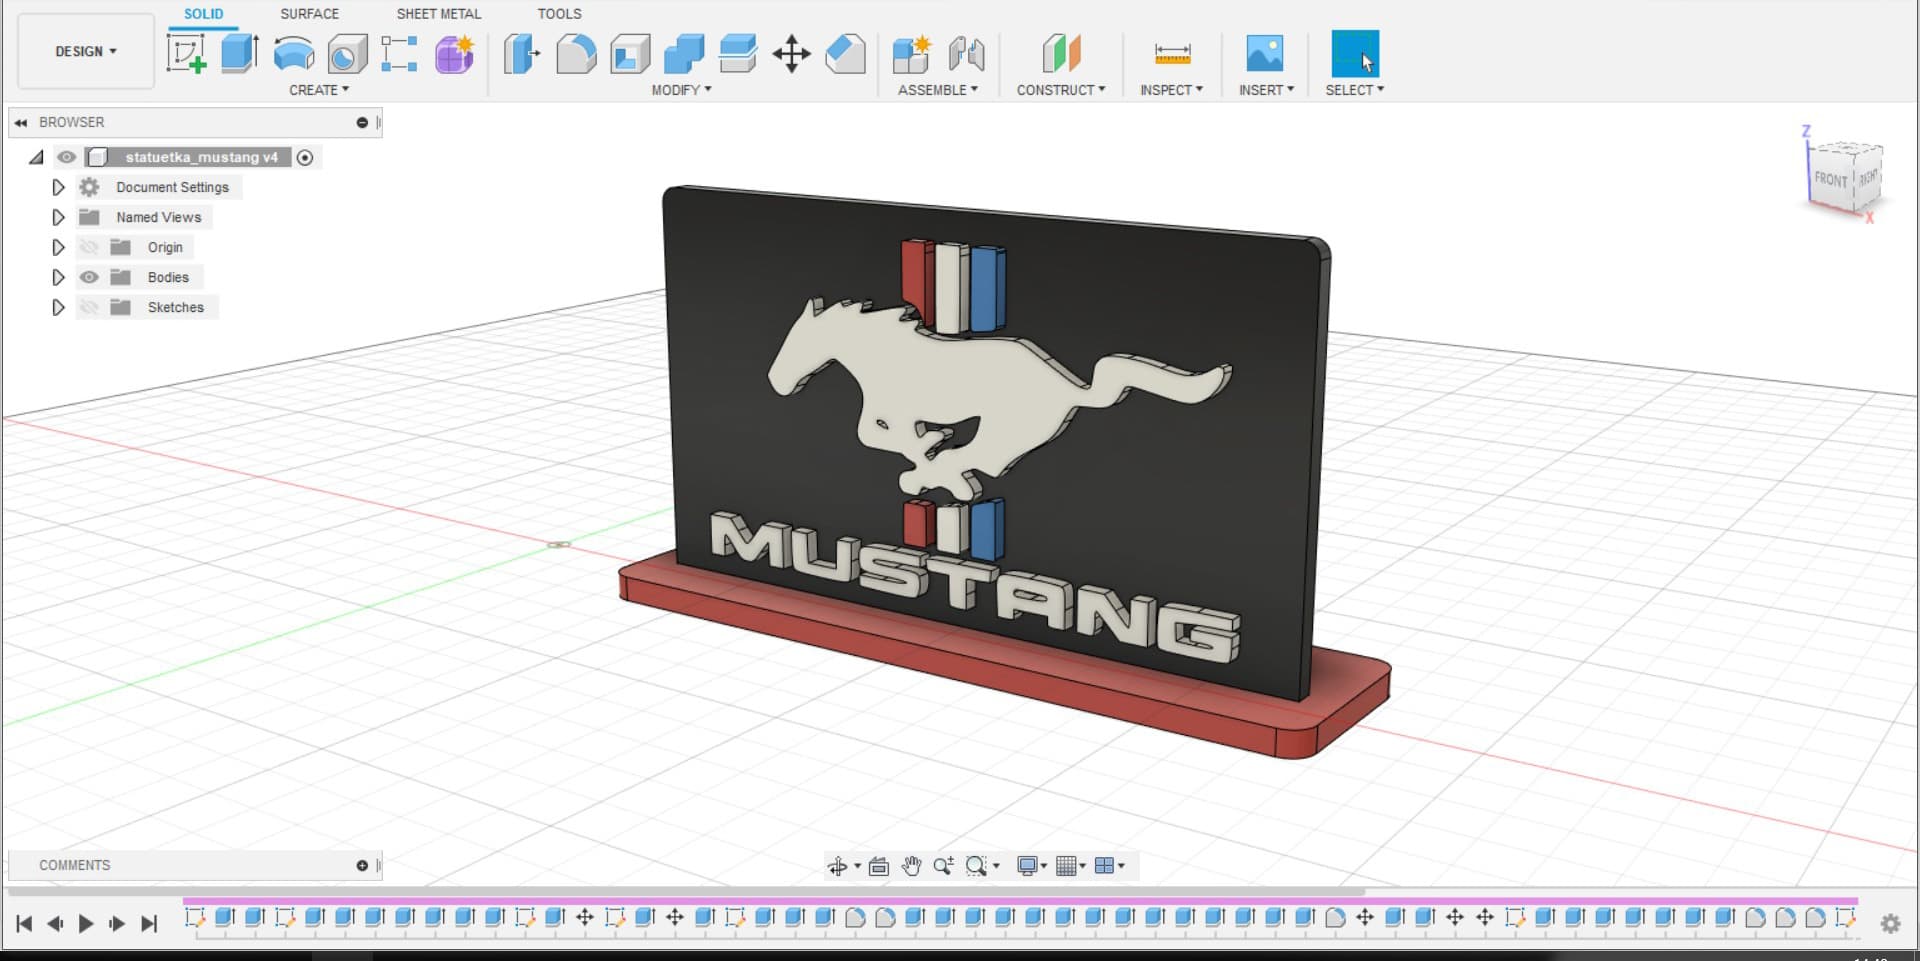Step timeline back one feature
Screen dimensions: 1920x961
pos(55,923)
